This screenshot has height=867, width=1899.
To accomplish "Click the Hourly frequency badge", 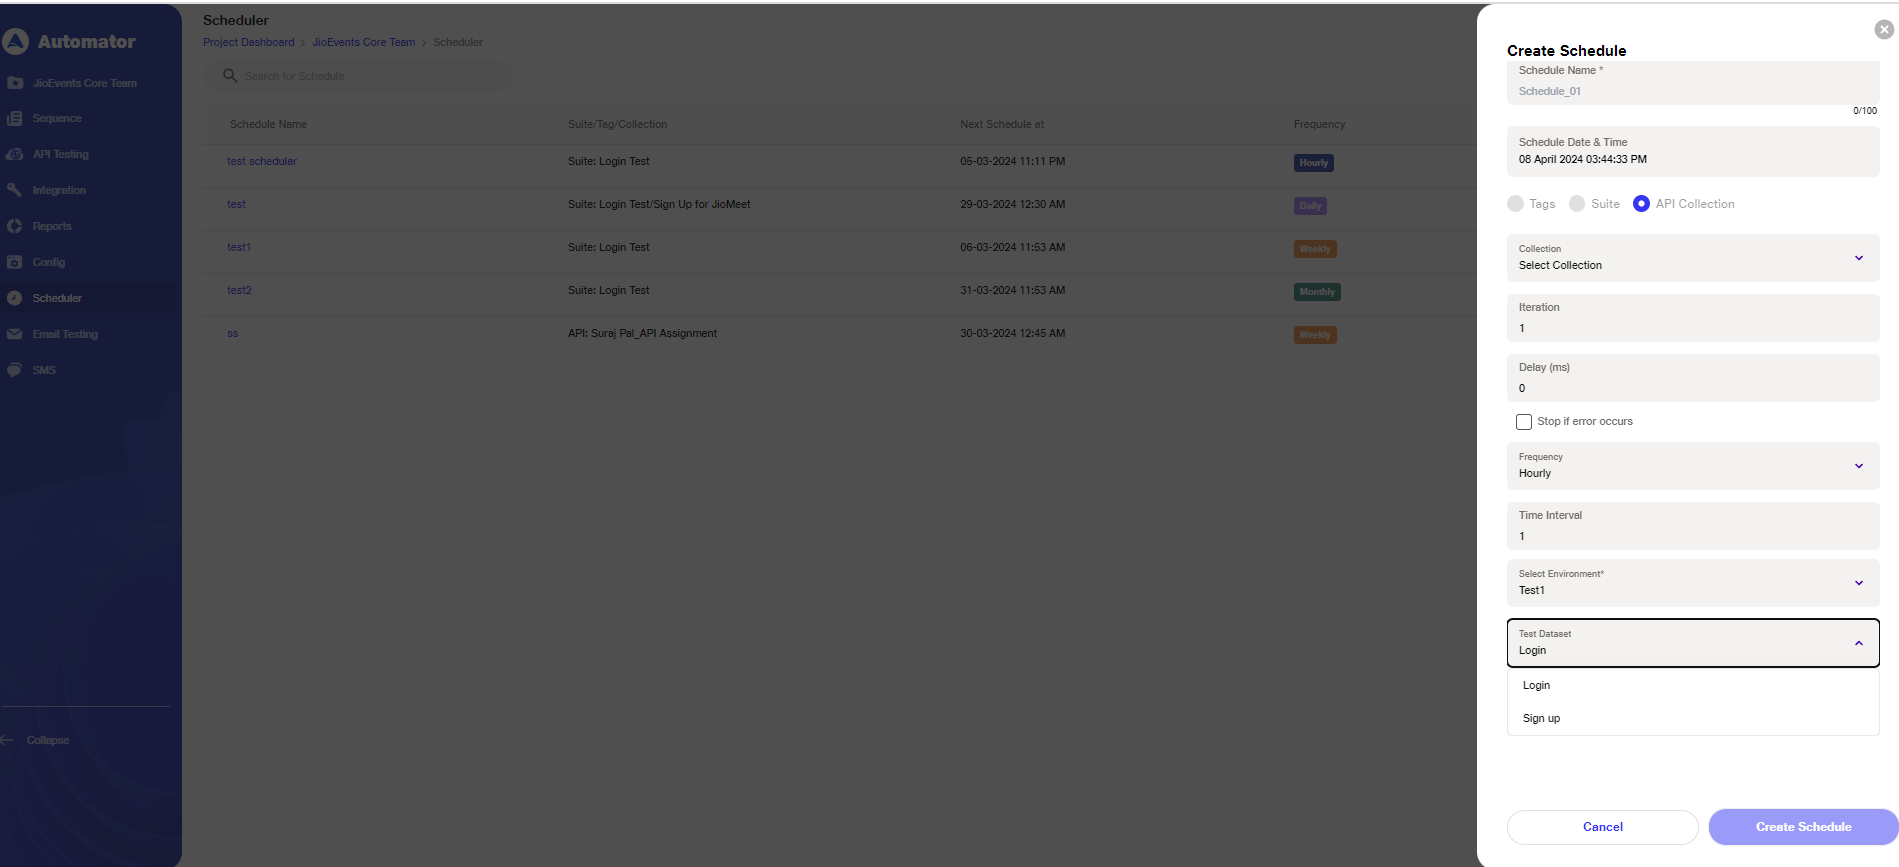I will point(1314,163).
